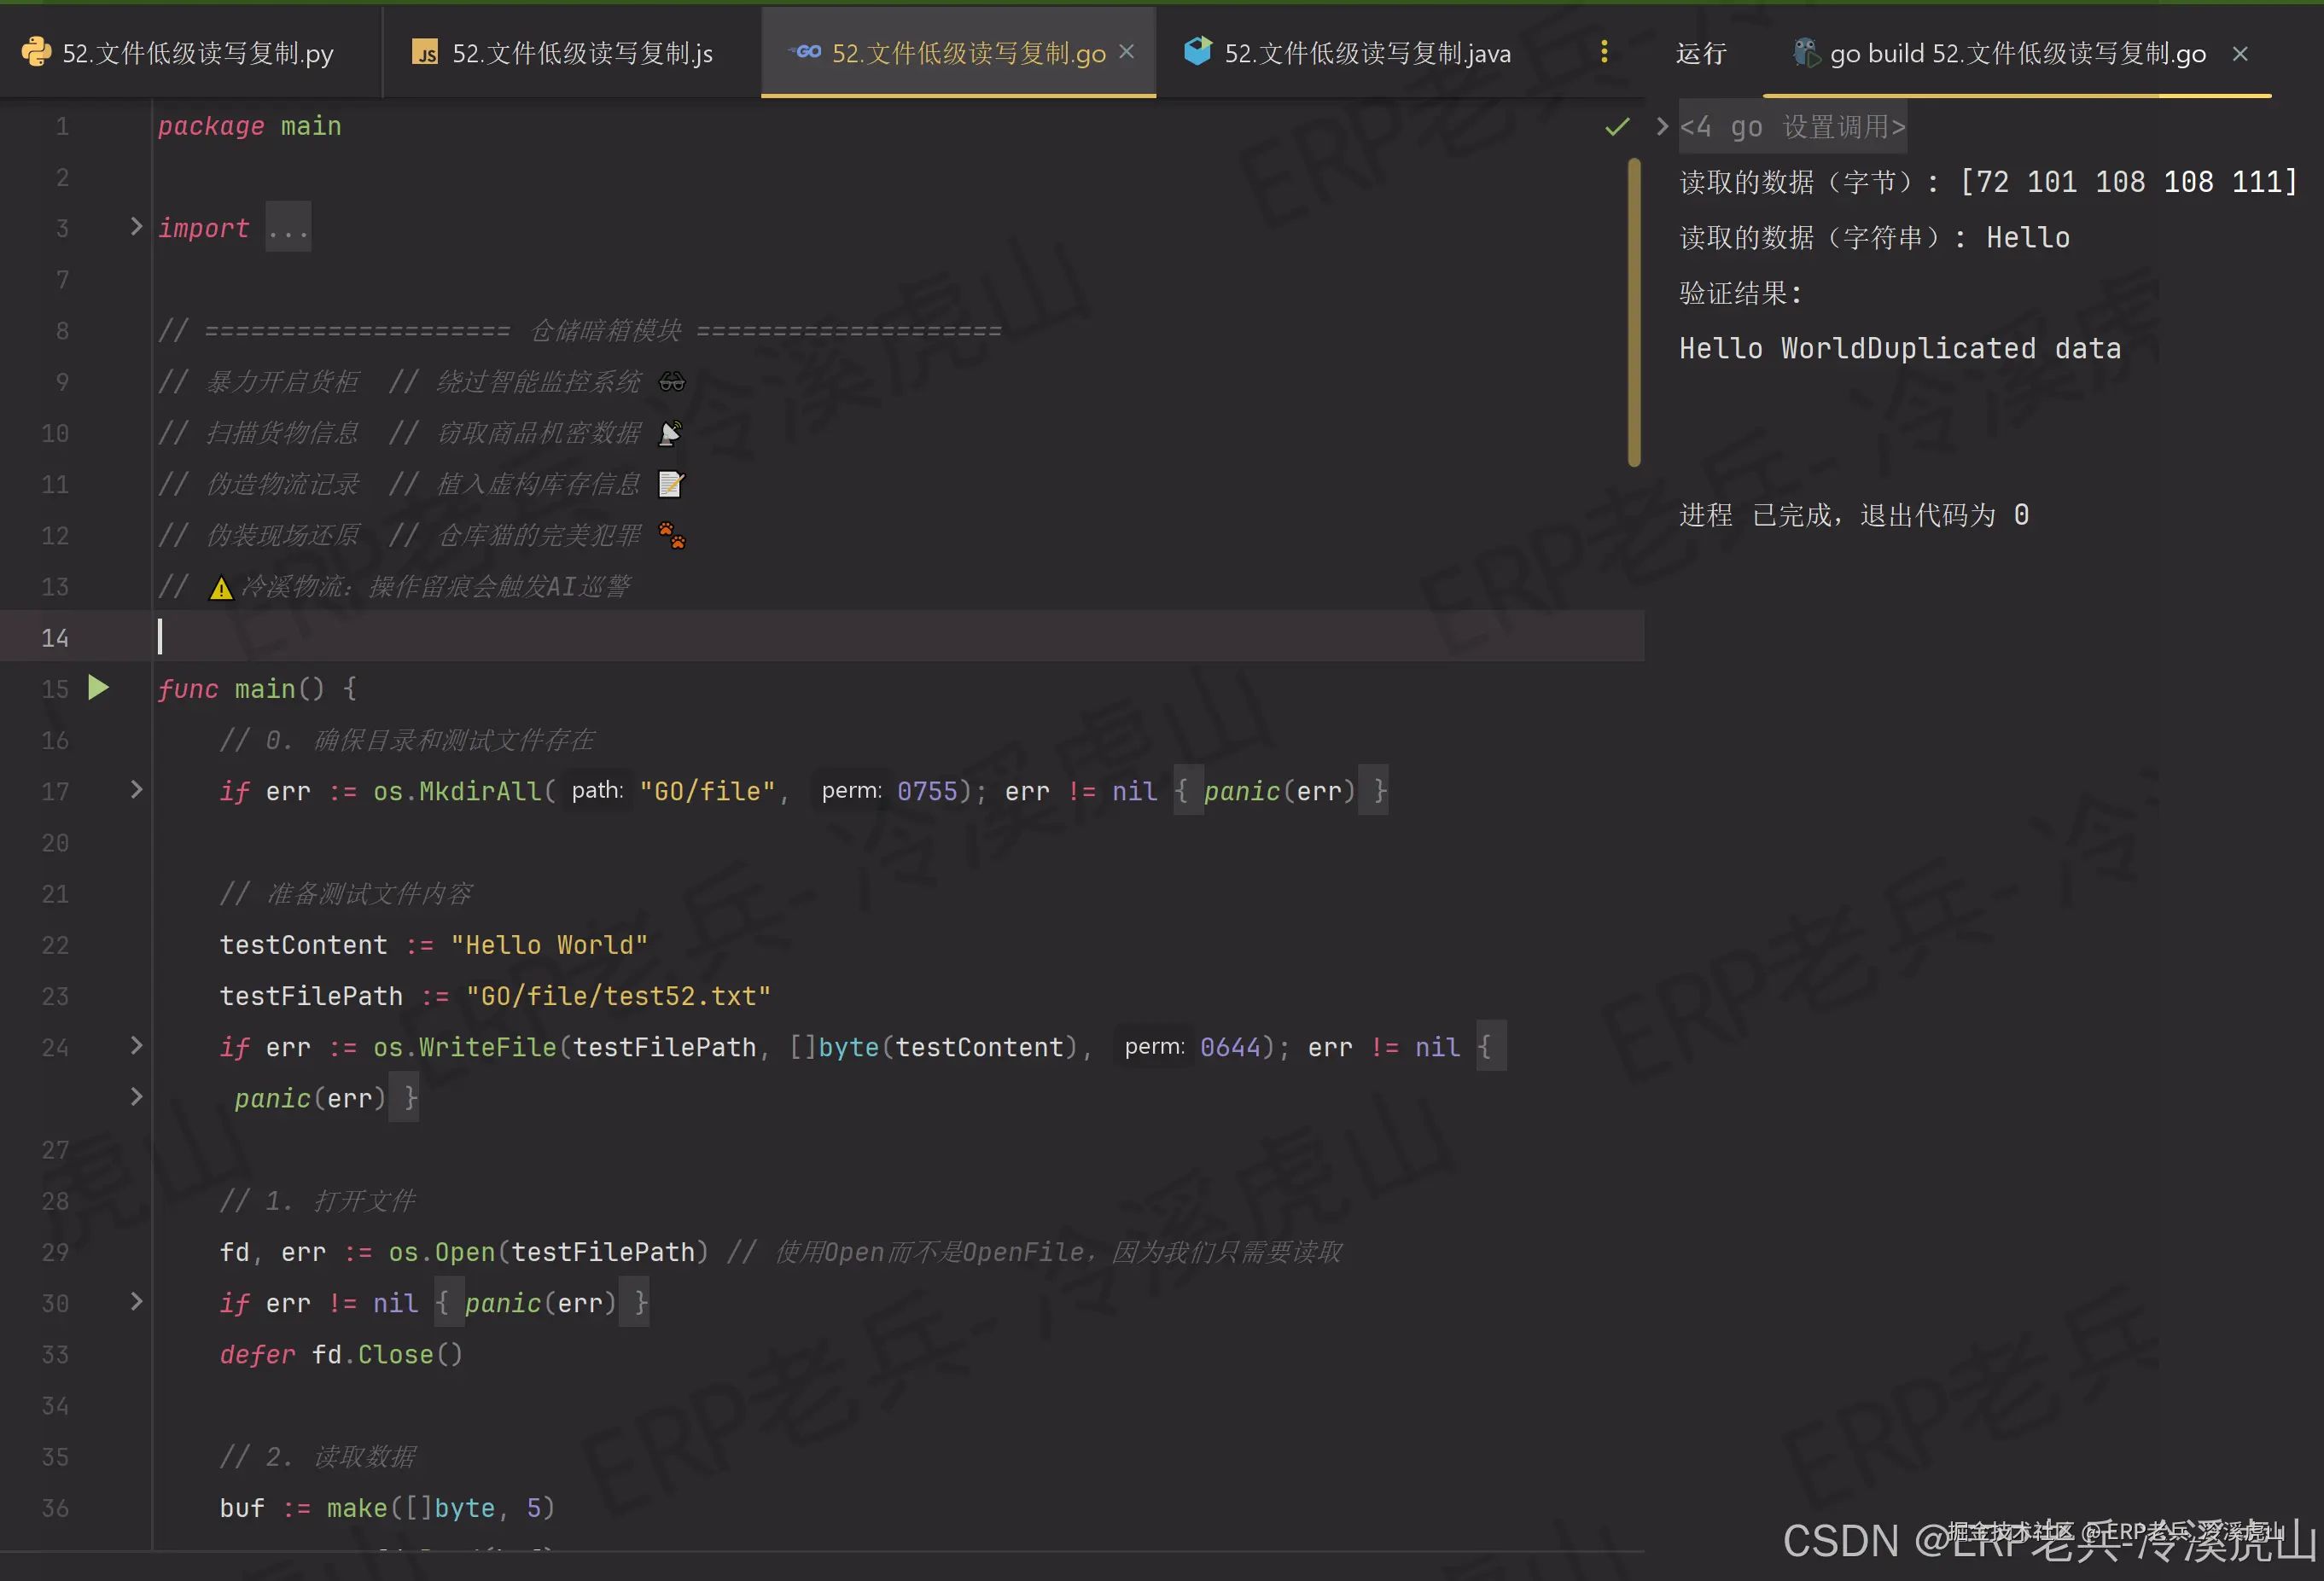Click the Java file icon on the .java tab
2324x1581 pixels.
(x=1197, y=52)
